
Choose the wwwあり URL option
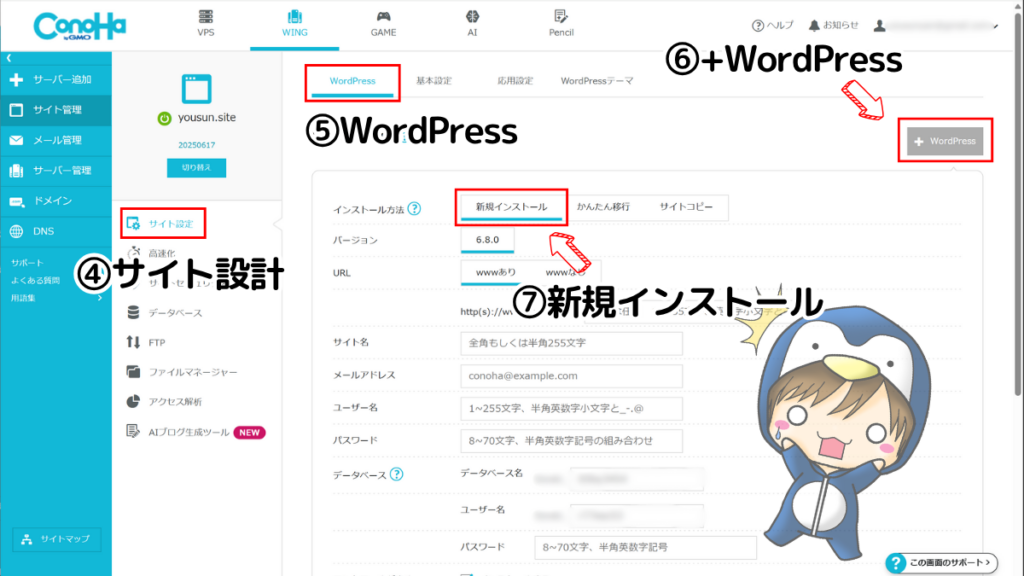pos(496,272)
